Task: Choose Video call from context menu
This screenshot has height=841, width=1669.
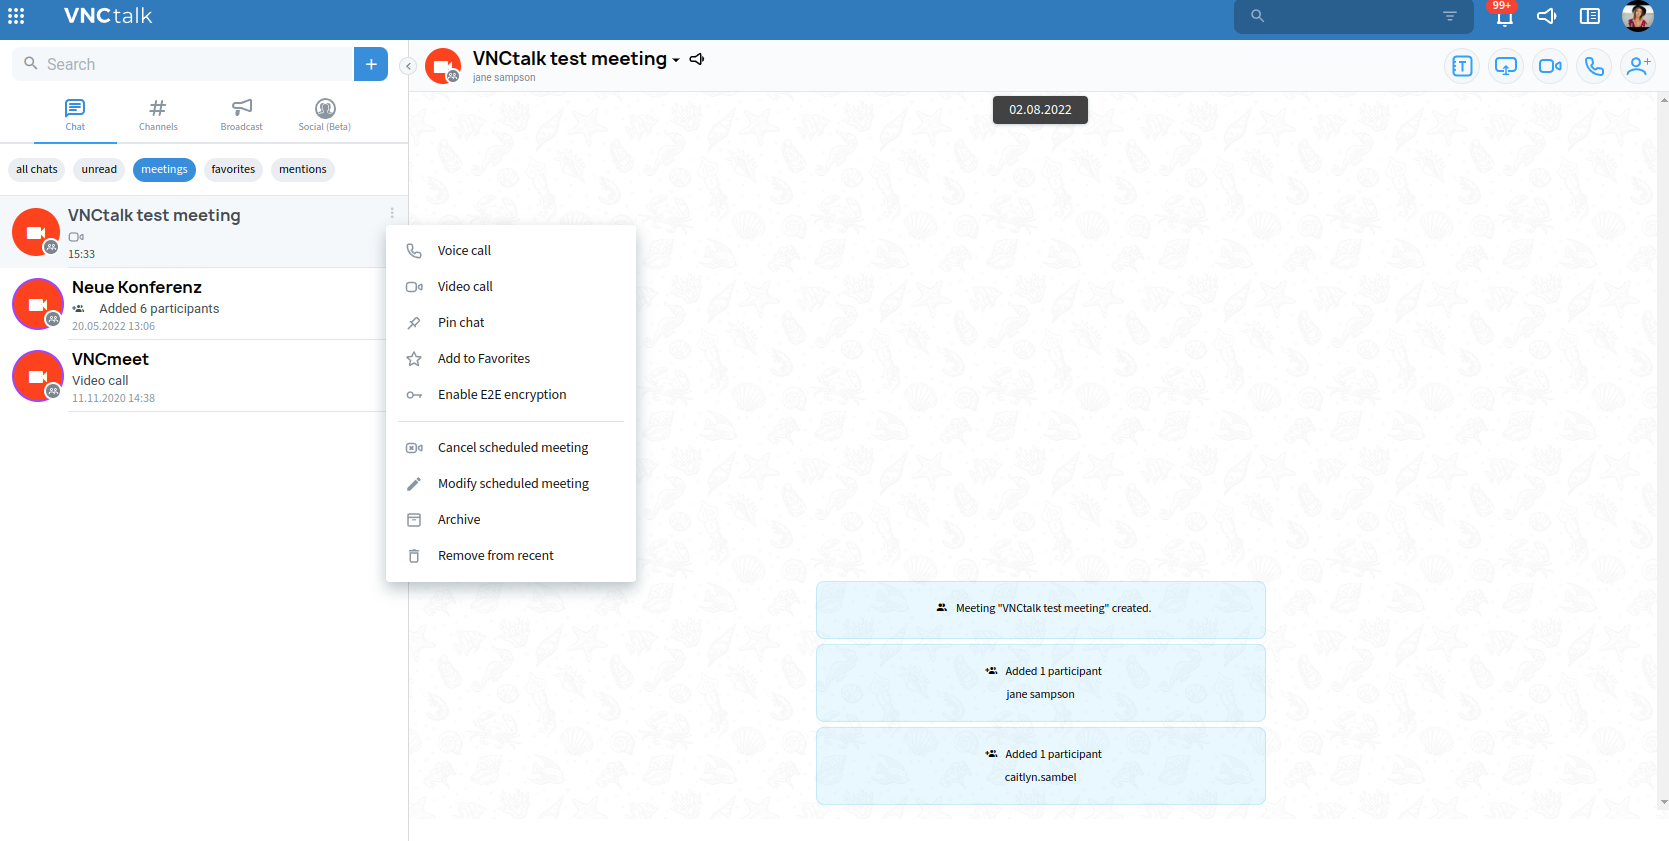Action: pos(511,287)
